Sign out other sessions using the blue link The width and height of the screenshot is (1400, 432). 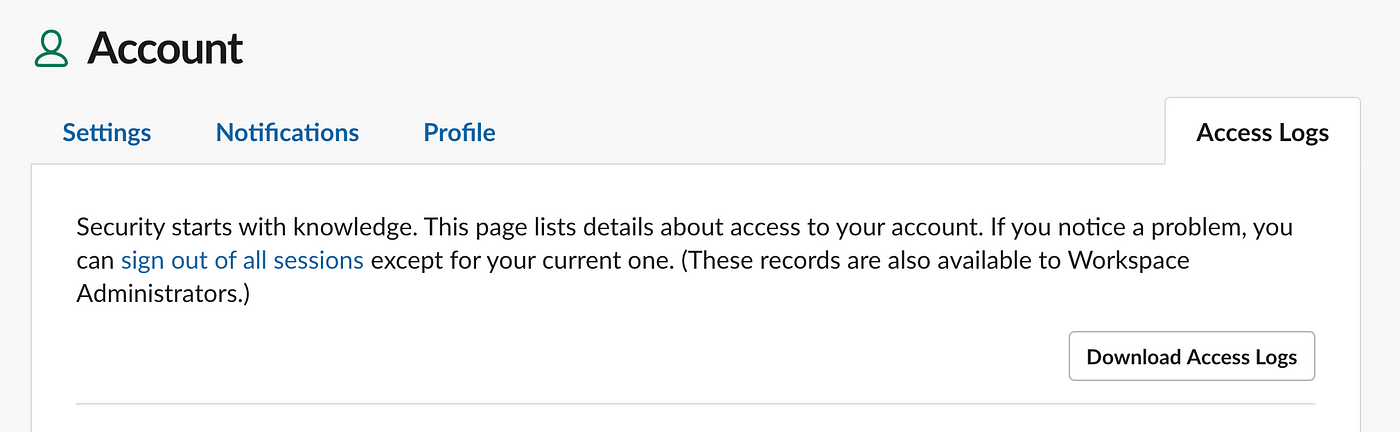(x=242, y=261)
